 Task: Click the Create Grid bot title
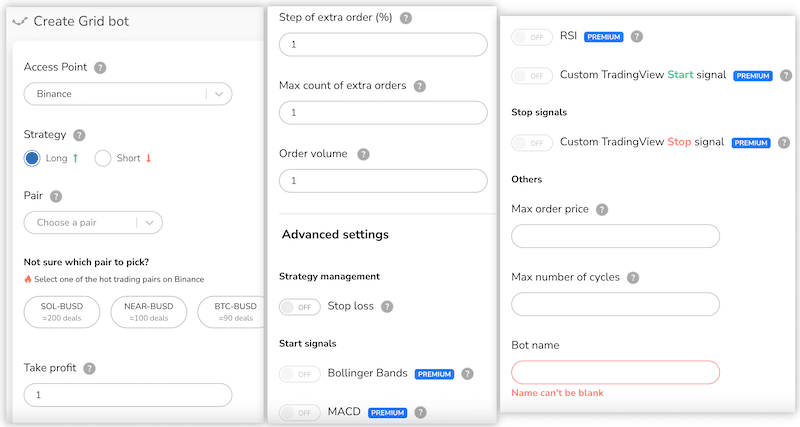click(x=81, y=21)
